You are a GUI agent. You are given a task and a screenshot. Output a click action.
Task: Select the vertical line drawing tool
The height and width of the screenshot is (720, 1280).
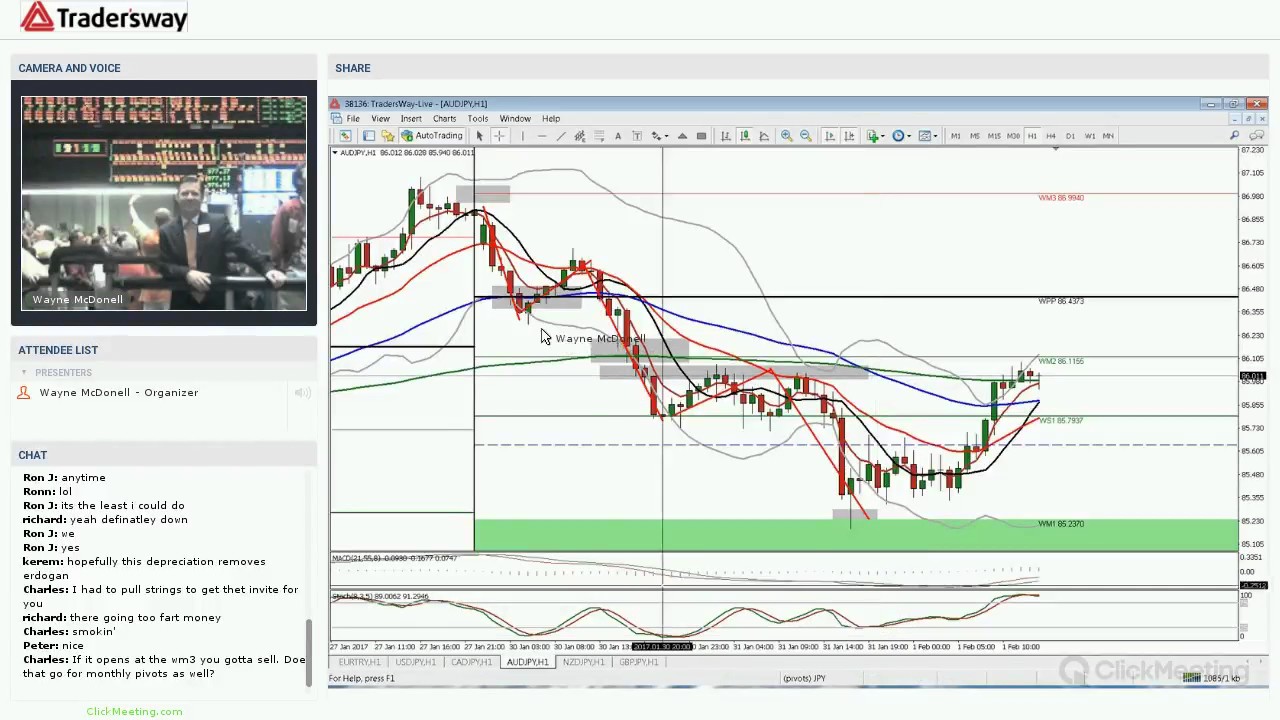[523, 136]
